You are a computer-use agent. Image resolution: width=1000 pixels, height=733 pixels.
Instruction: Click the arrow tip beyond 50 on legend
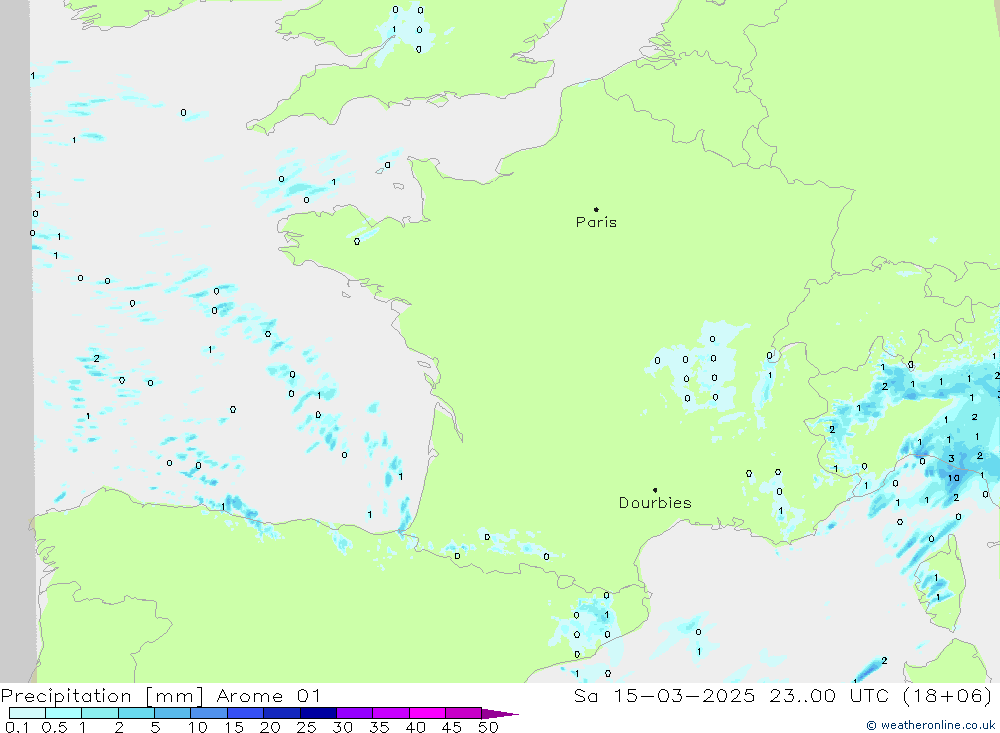[500, 714]
